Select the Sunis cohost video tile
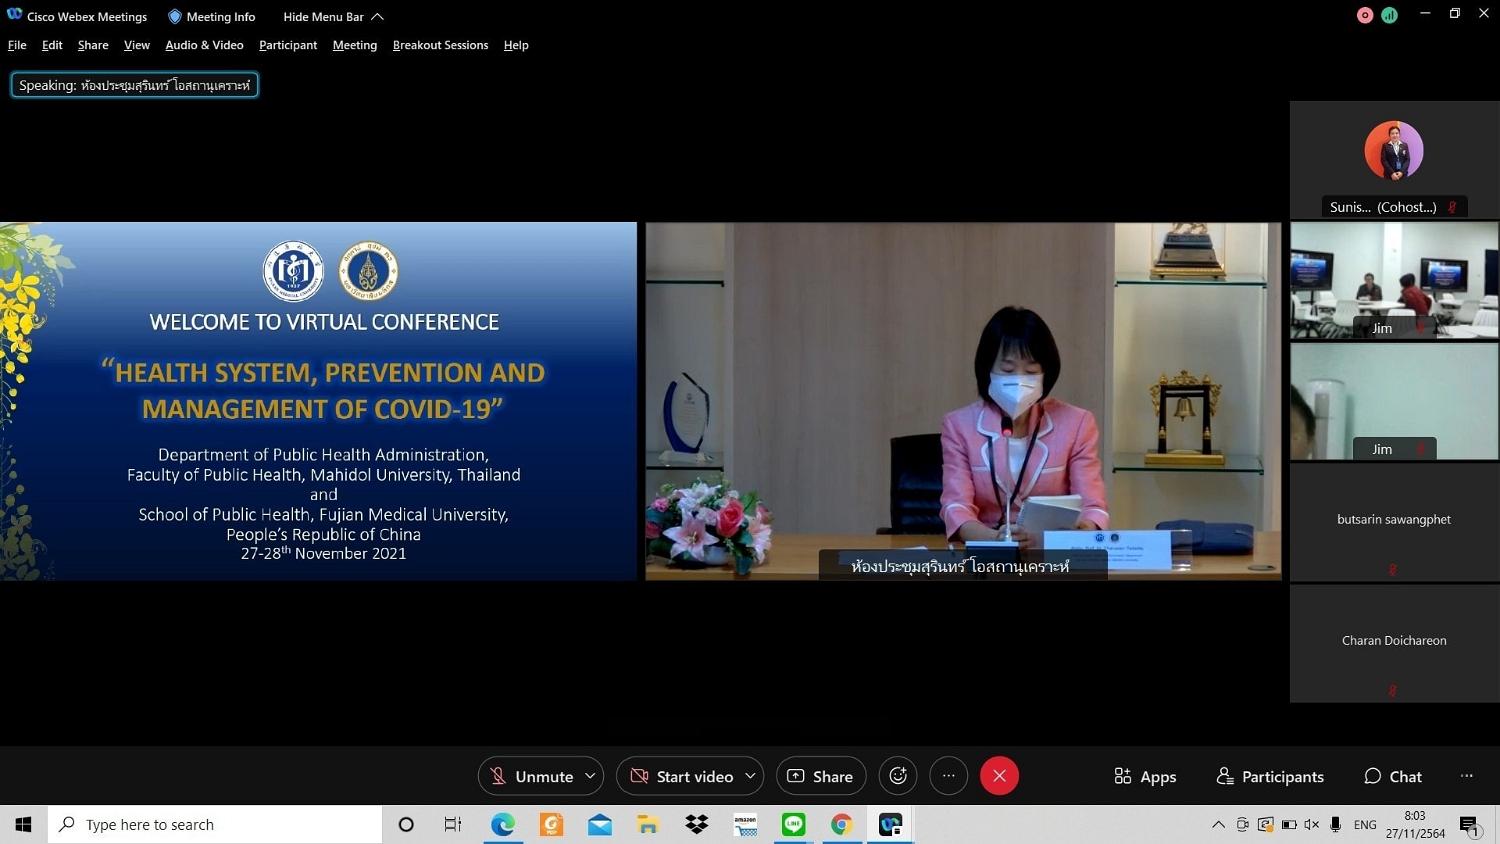The width and height of the screenshot is (1500, 844). point(1394,160)
